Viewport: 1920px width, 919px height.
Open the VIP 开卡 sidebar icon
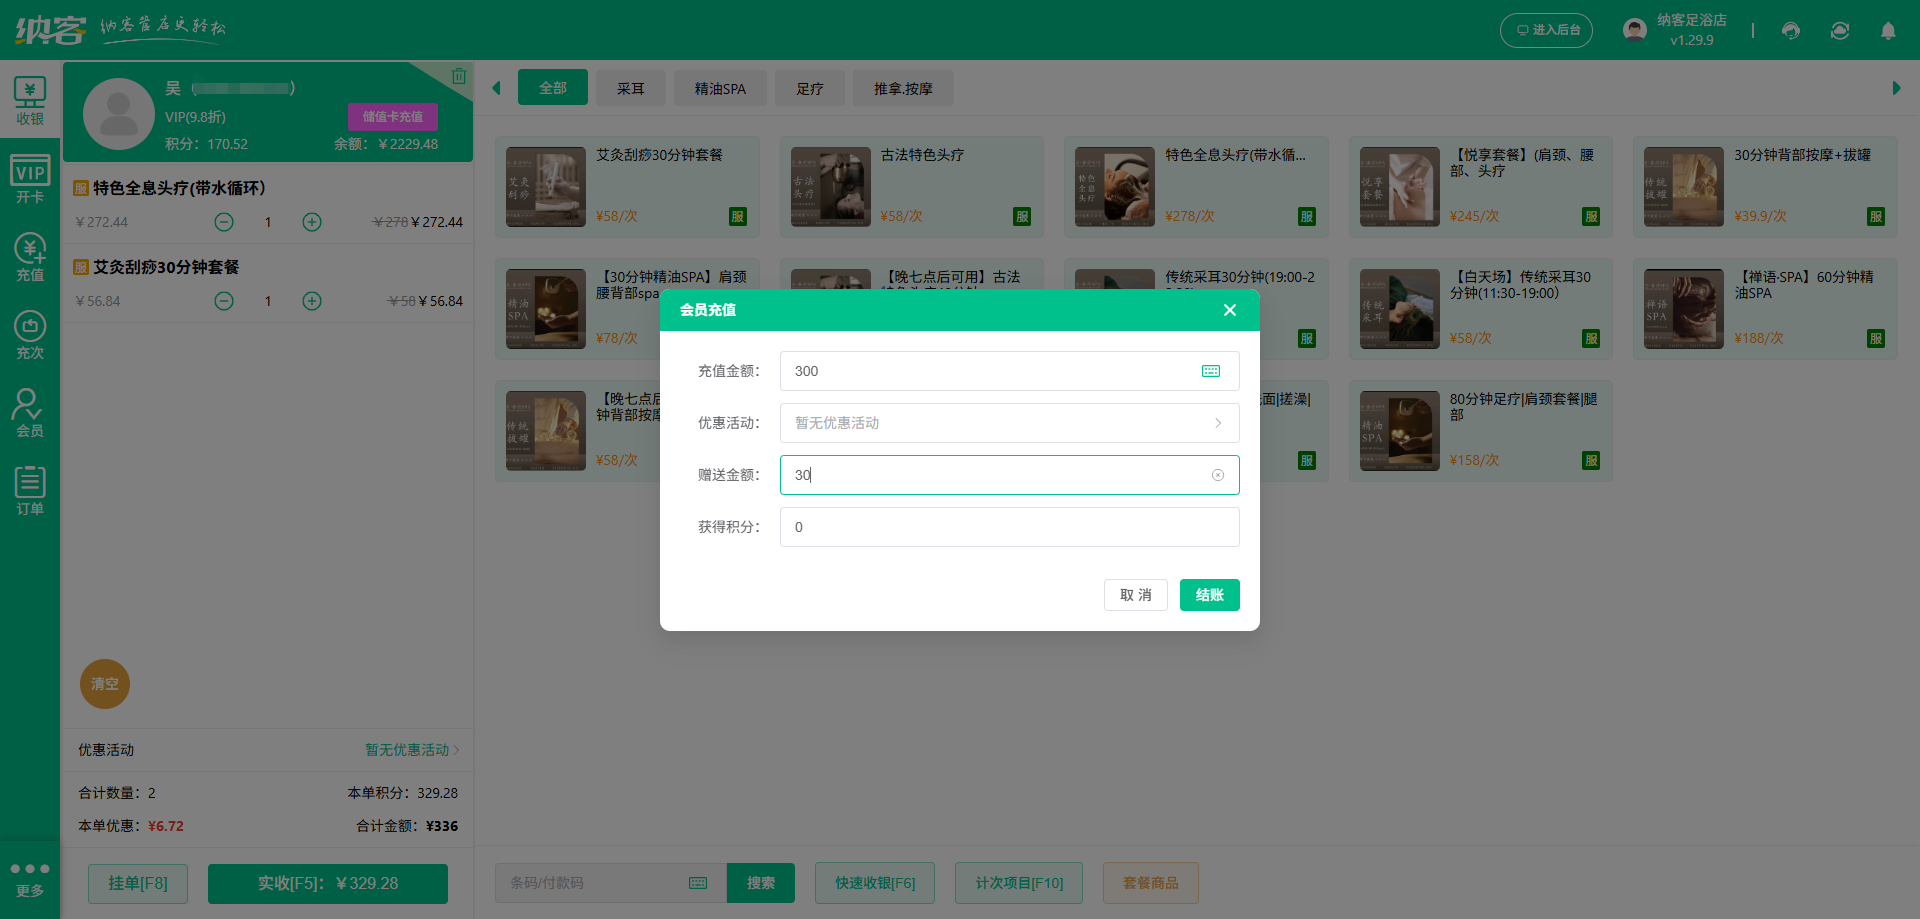tap(30, 179)
